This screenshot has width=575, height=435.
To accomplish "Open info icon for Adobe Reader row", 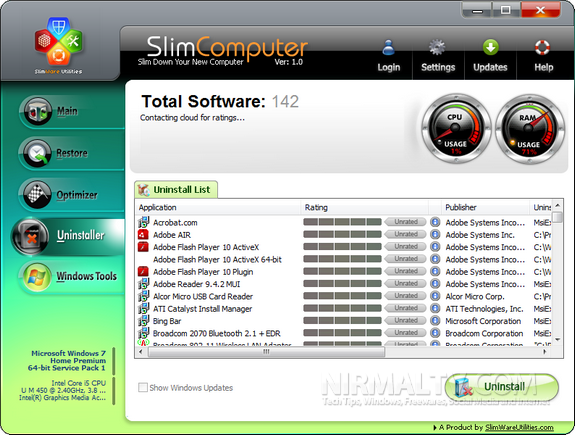I will point(435,284).
